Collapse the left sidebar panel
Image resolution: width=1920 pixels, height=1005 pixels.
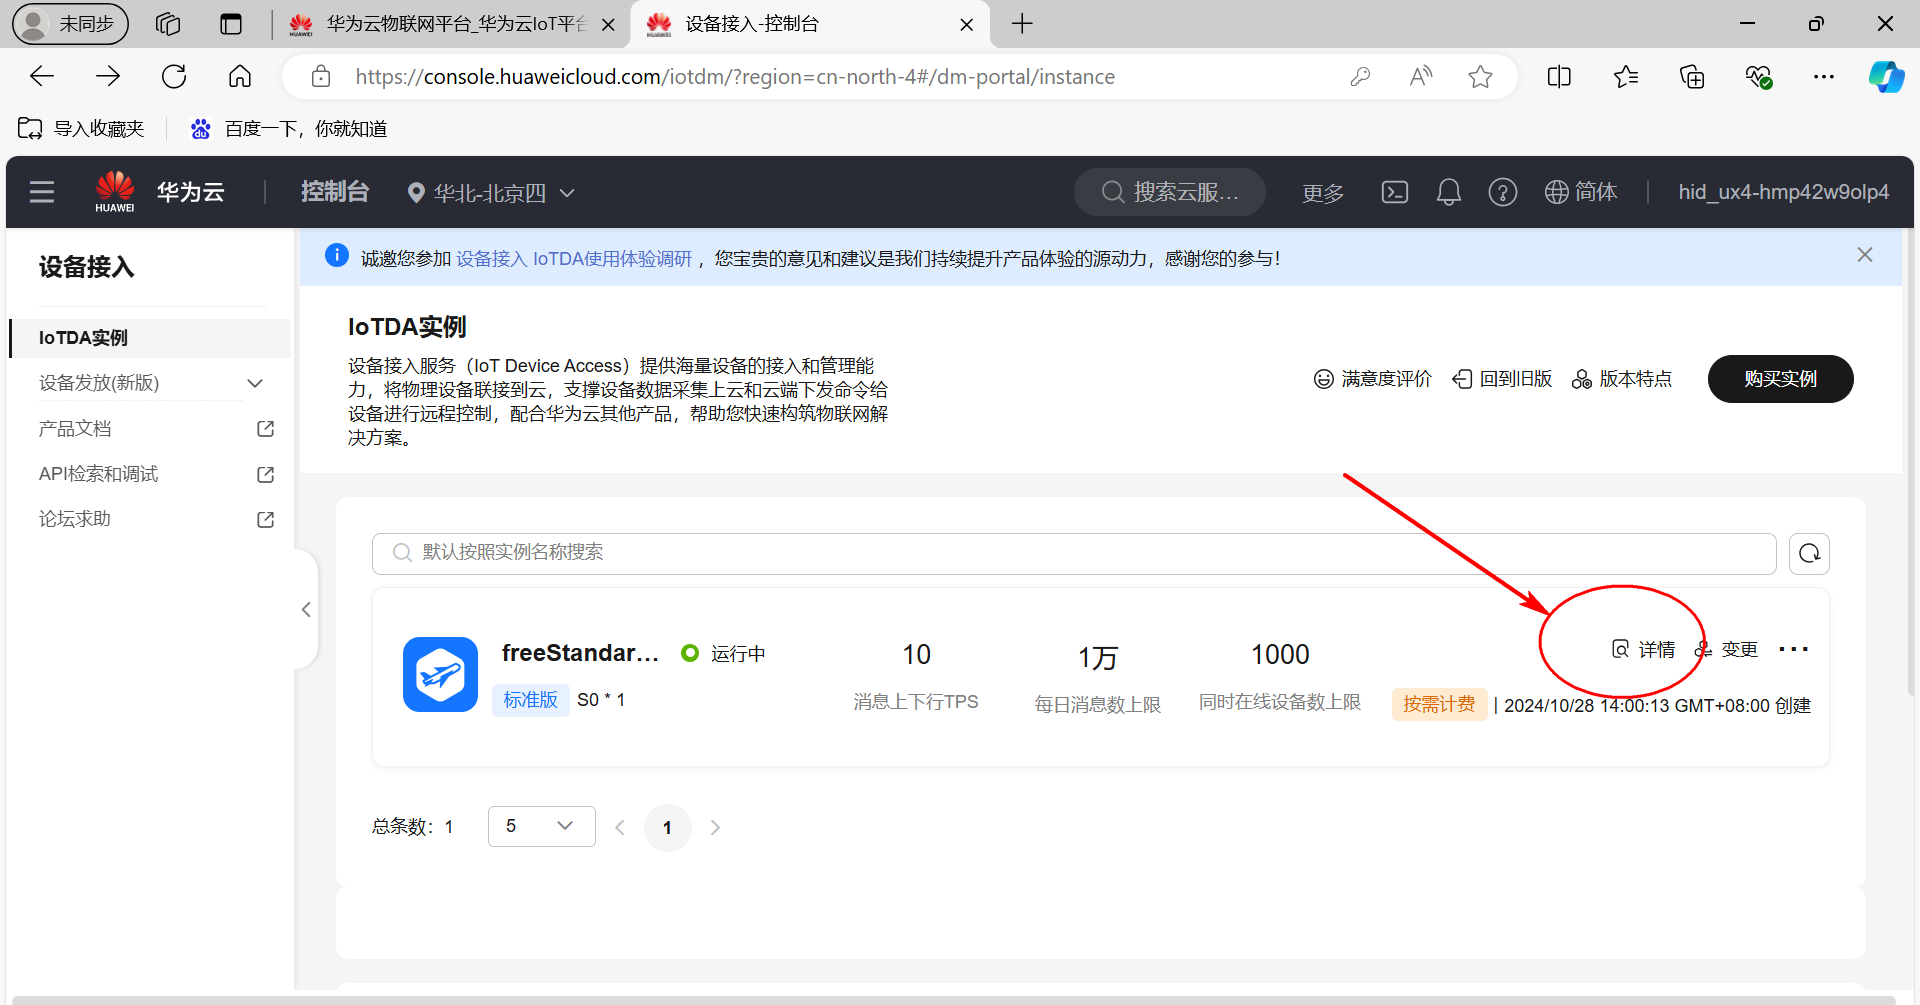pos(306,610)
